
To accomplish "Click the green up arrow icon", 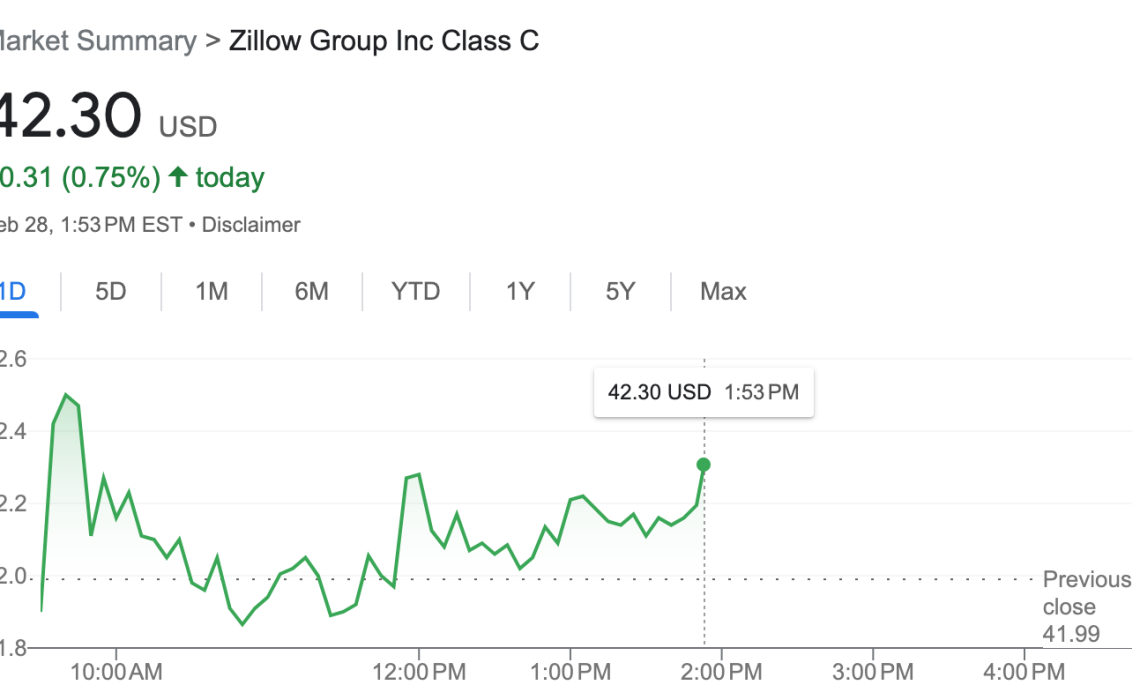I will point(178,178).
